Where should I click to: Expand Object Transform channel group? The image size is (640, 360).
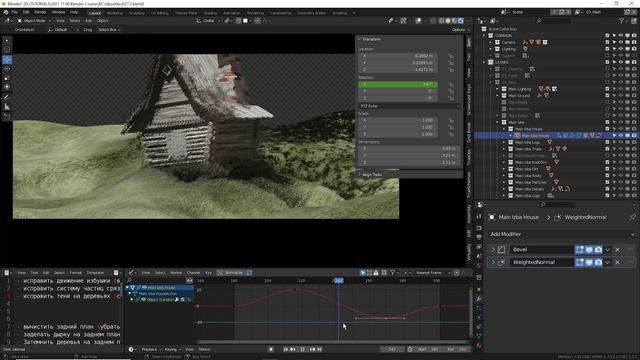click(x=131, y=300)
